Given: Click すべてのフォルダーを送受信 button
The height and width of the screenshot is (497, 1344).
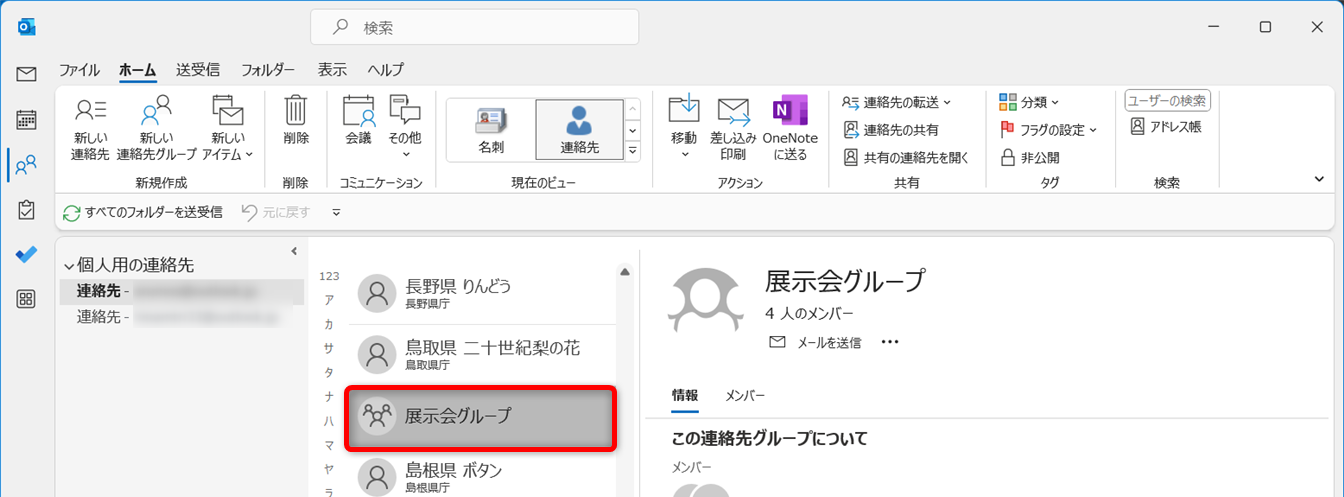Looking at the screenshot, I should click(142, 212).
